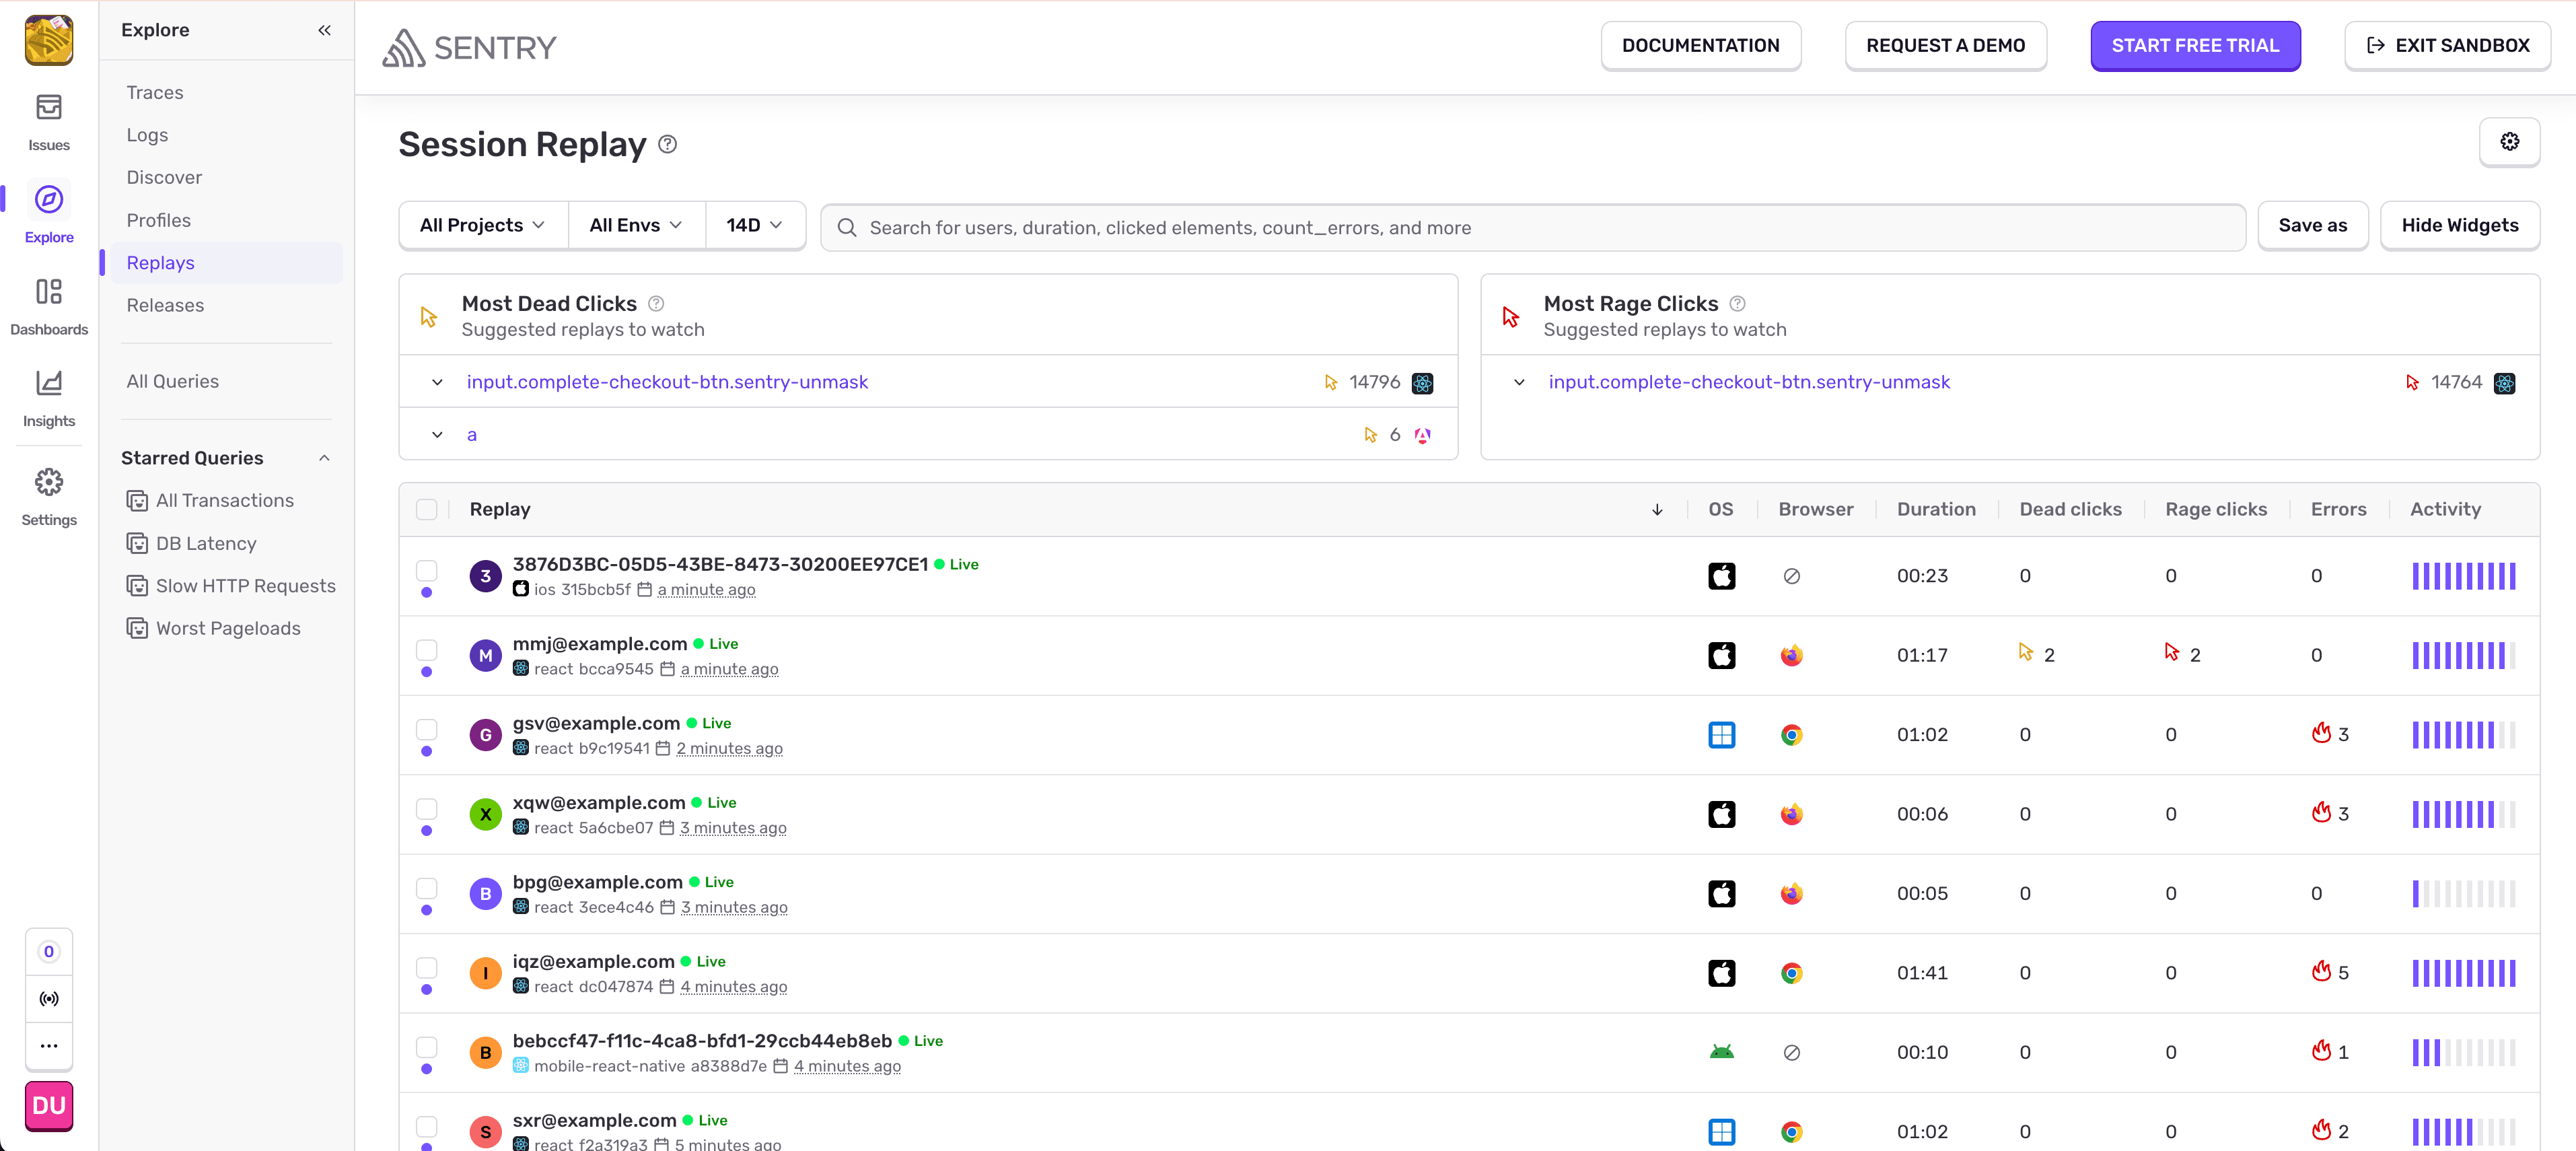Open replay settings gear at top right
The width and height of the screenshot is (2576, 1151).
tap(2509, 142)
